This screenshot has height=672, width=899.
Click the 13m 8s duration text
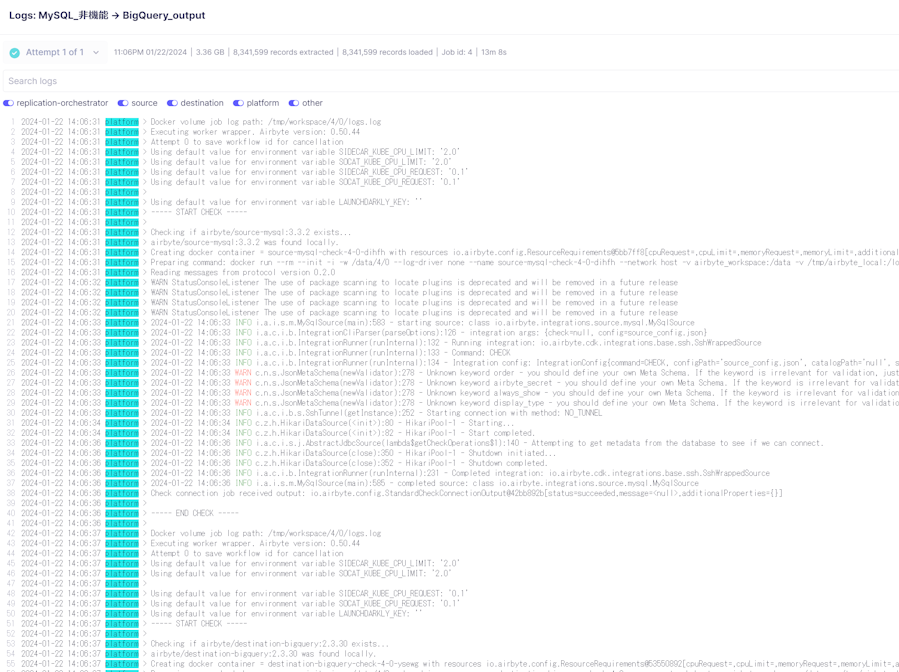[x=494, y=52]
